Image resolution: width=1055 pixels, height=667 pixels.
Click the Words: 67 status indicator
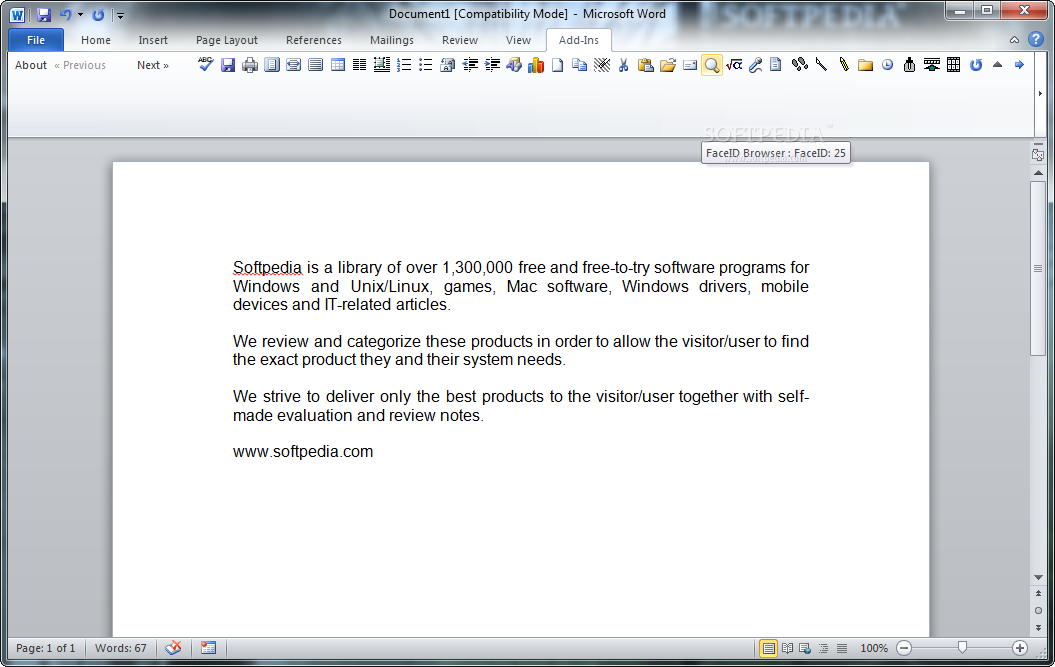pos(120,648)
